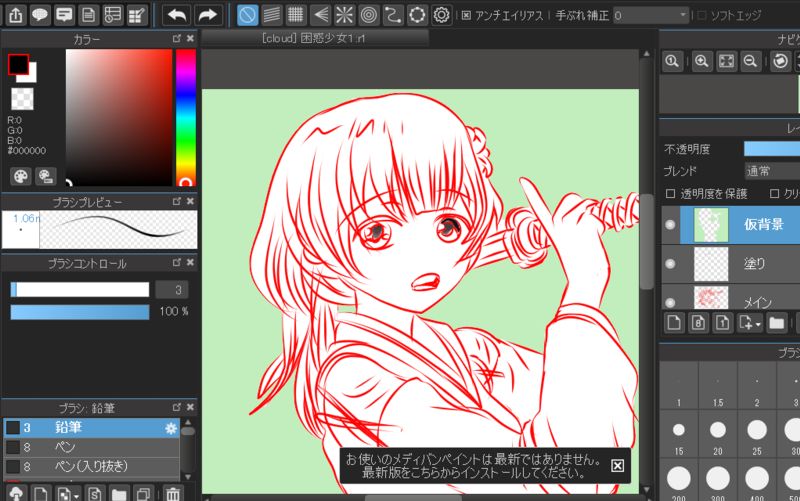Close the カラー panel
The image size is (800, 501).
point(190,38)
